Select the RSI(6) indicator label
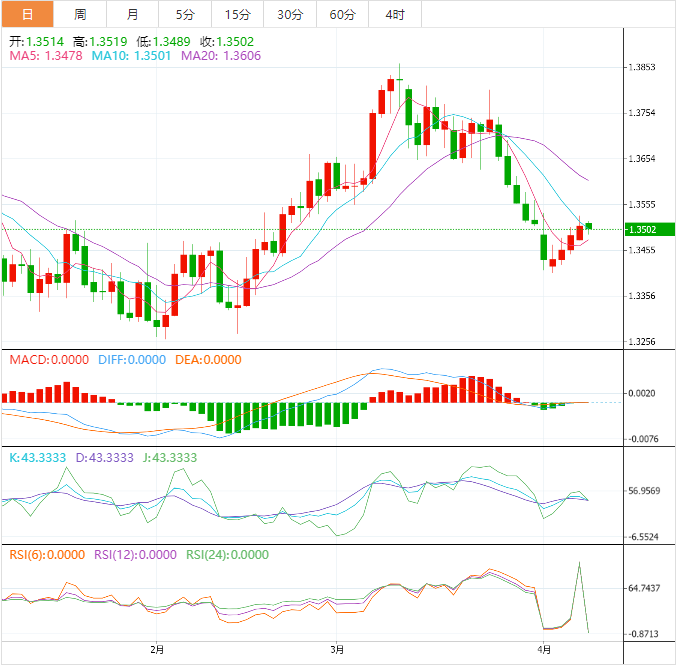 point(46,554)
